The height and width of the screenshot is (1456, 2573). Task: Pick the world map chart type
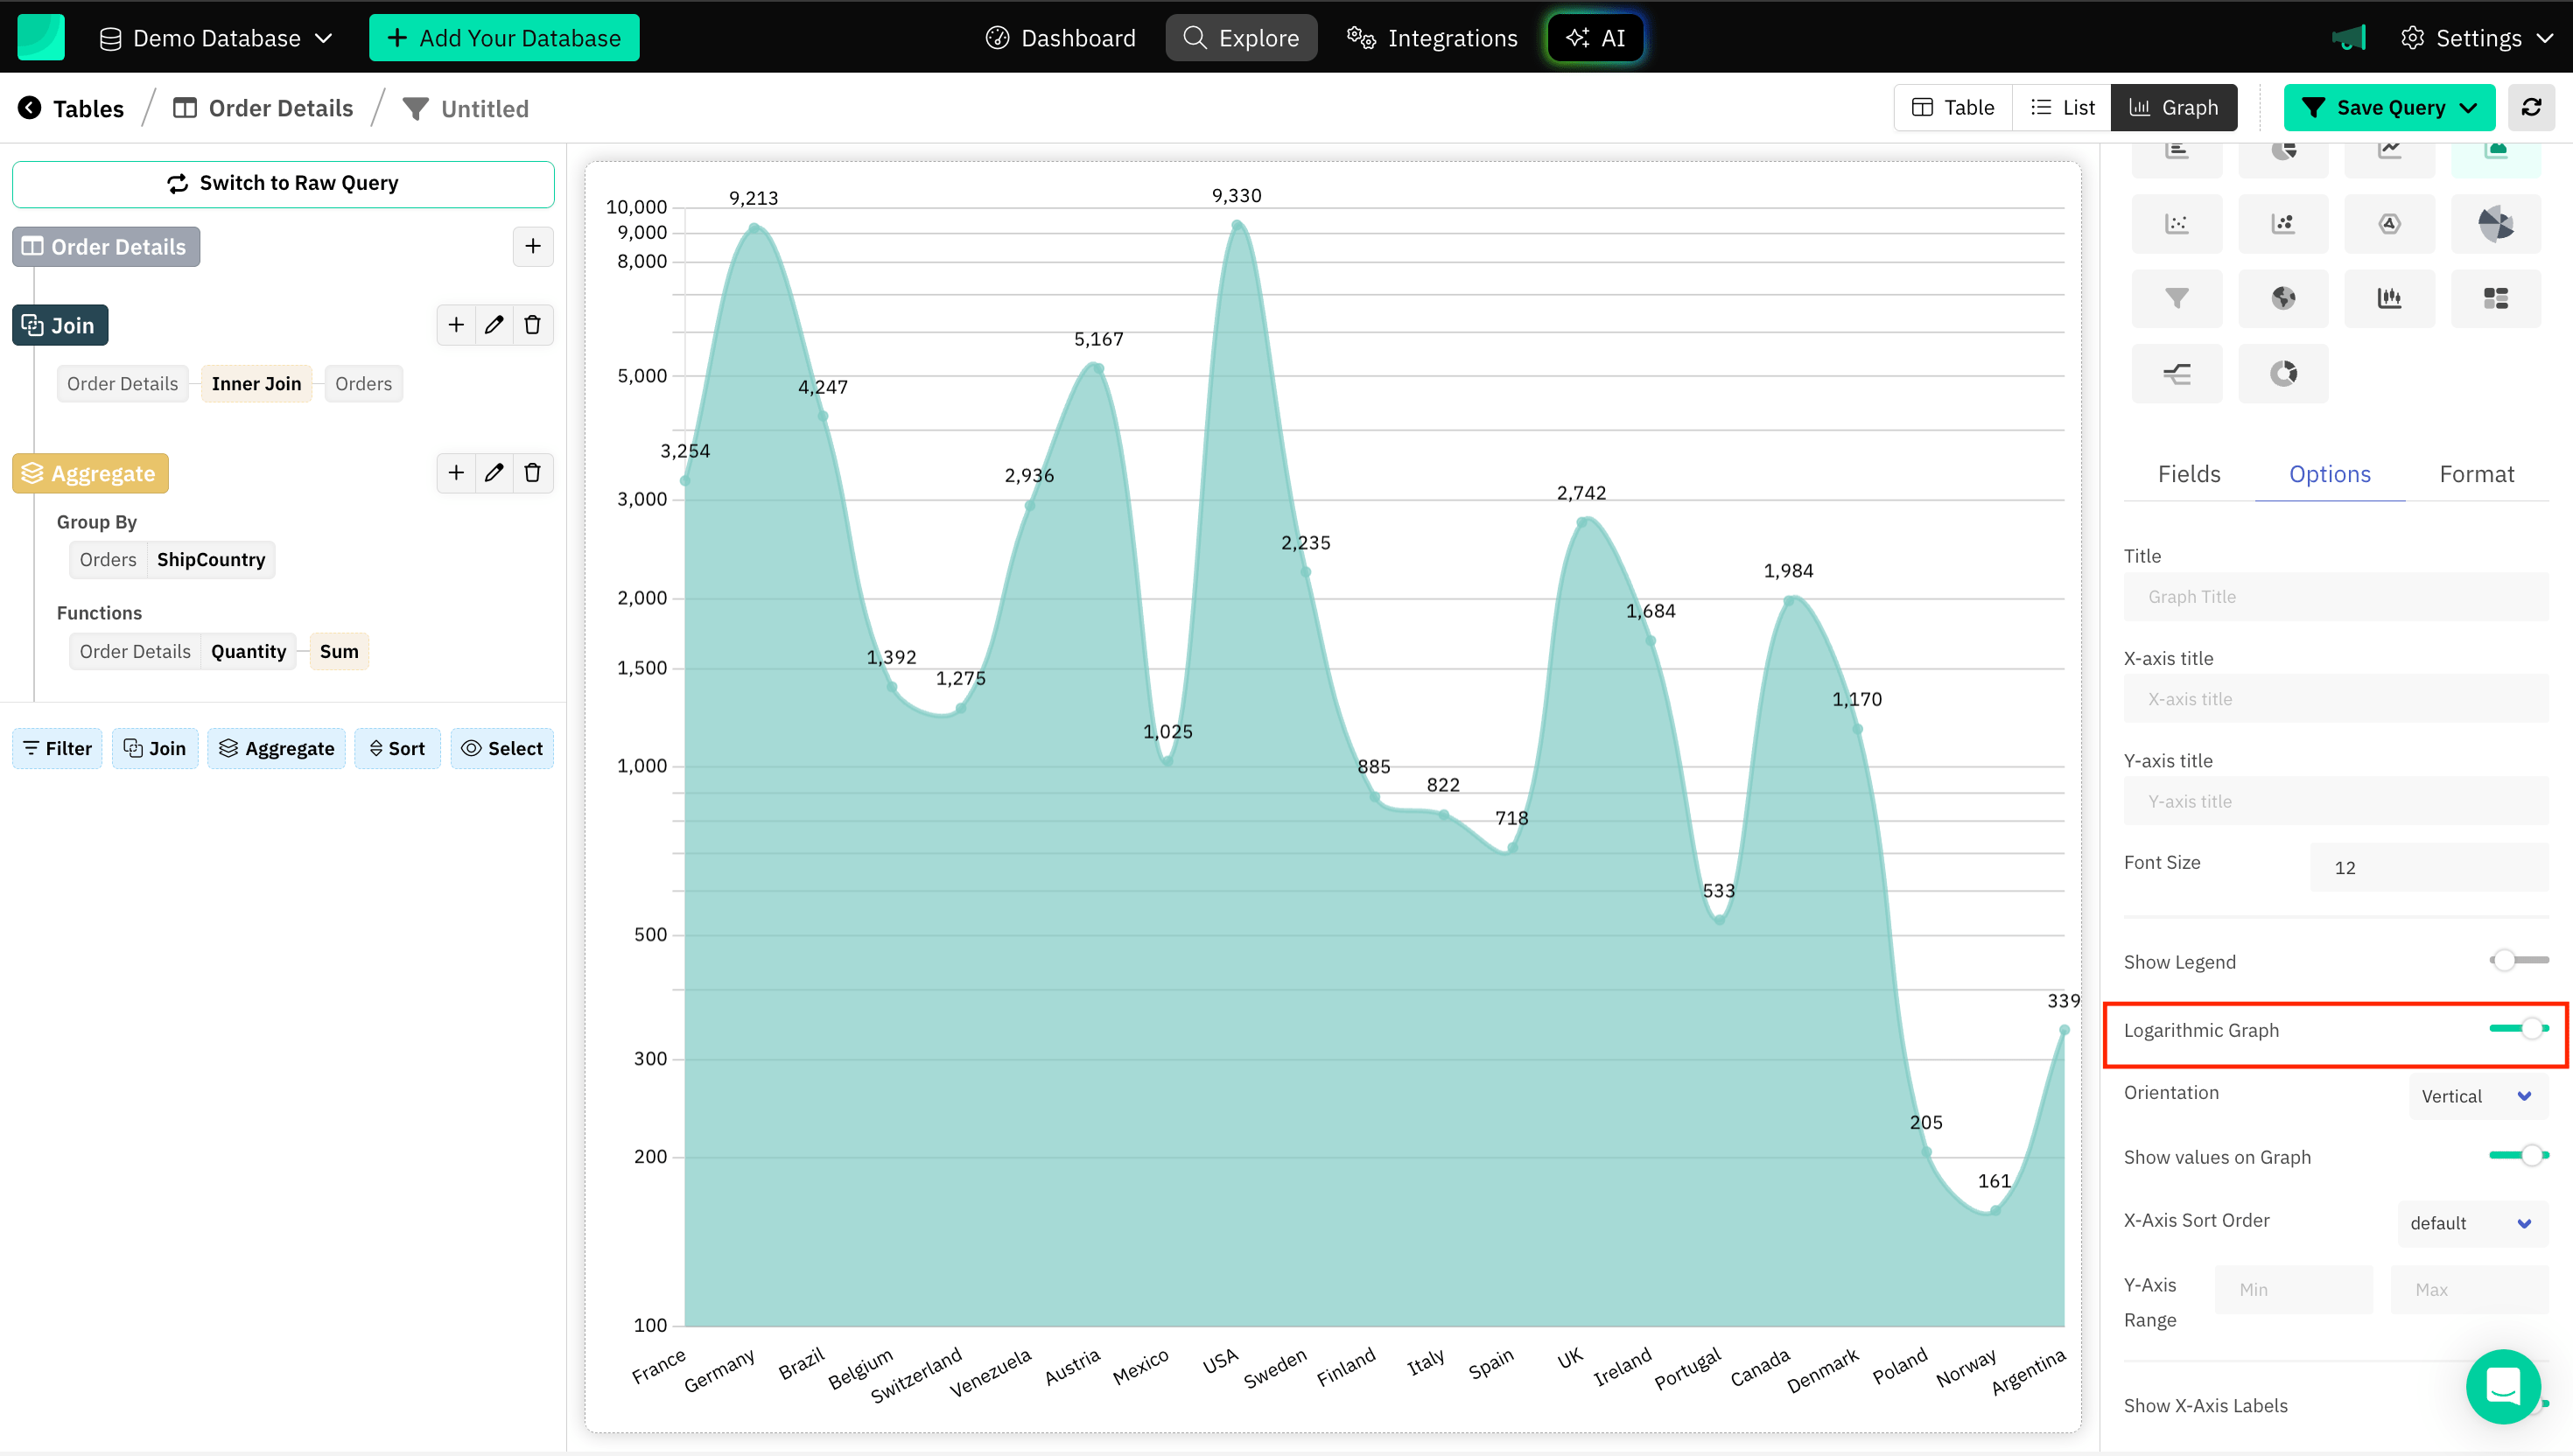click(2284, 297)
